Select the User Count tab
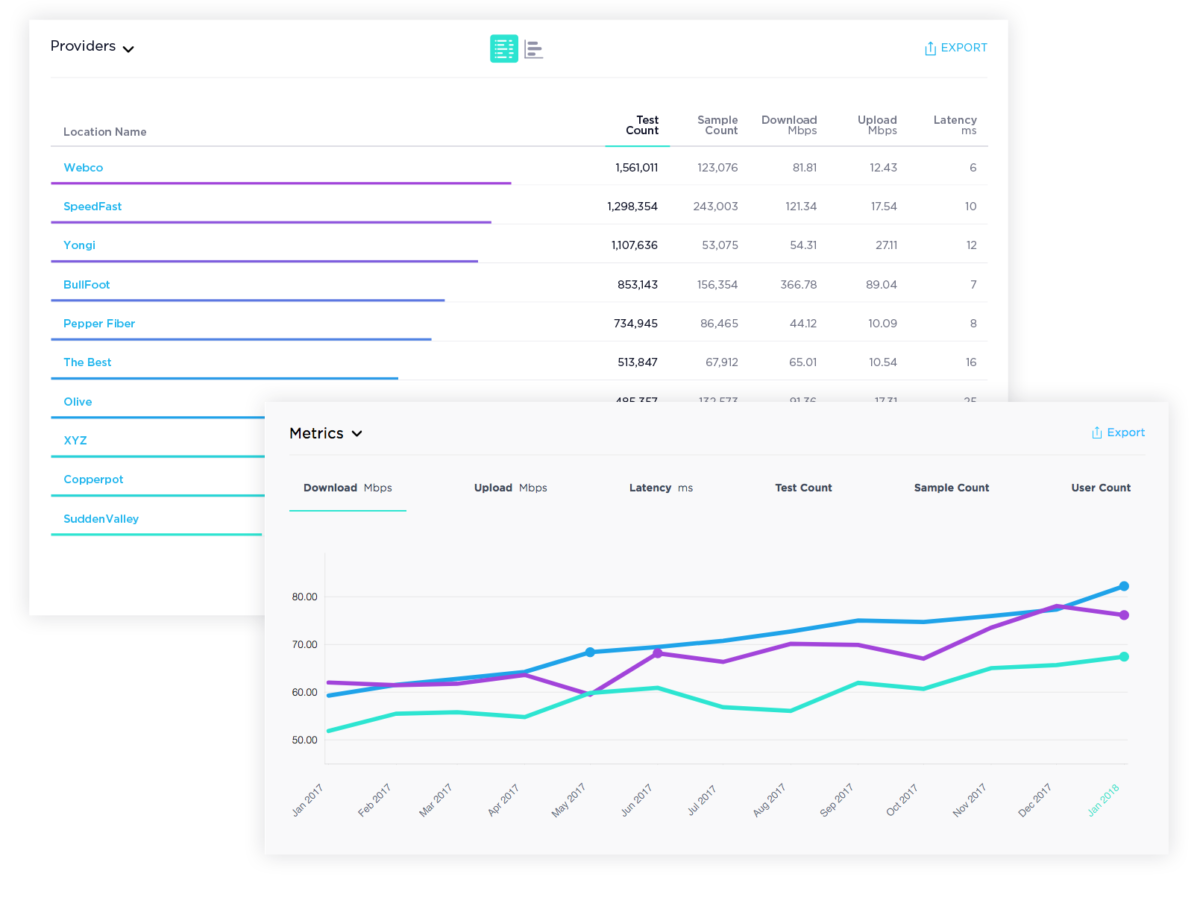This screenshot has height=909, width=1200. (1100, 488)
